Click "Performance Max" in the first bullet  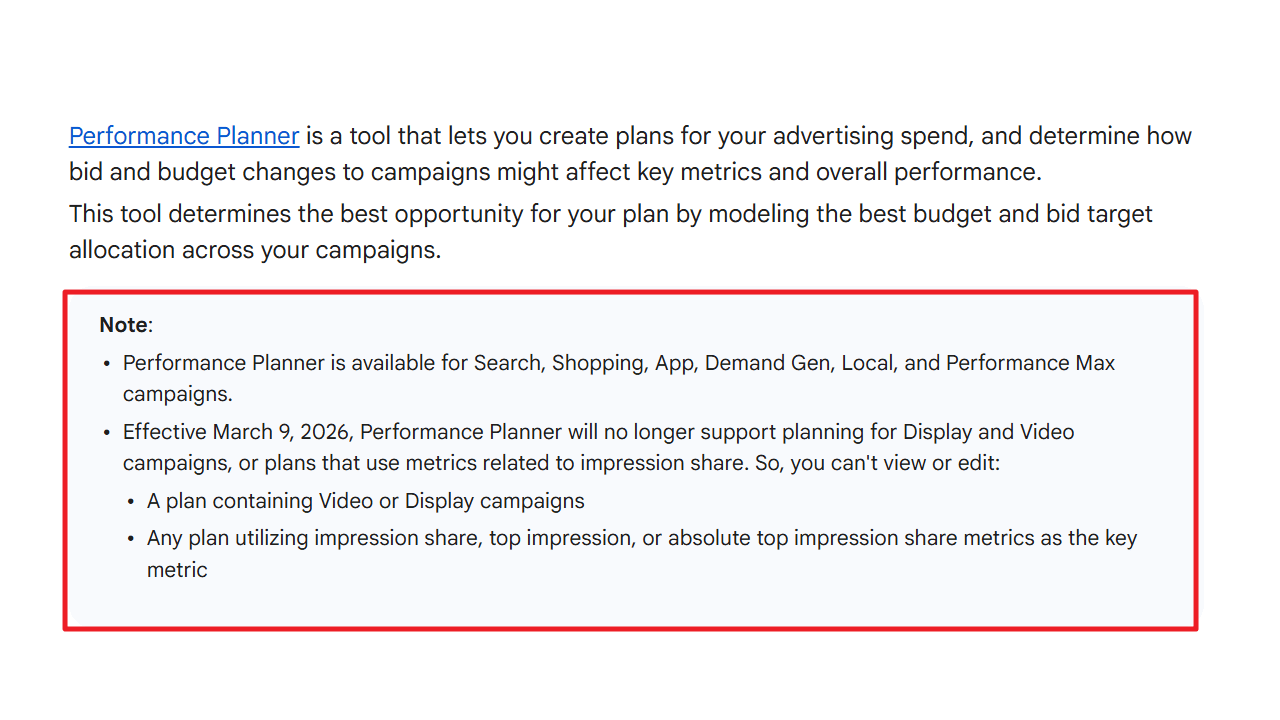1030,363
